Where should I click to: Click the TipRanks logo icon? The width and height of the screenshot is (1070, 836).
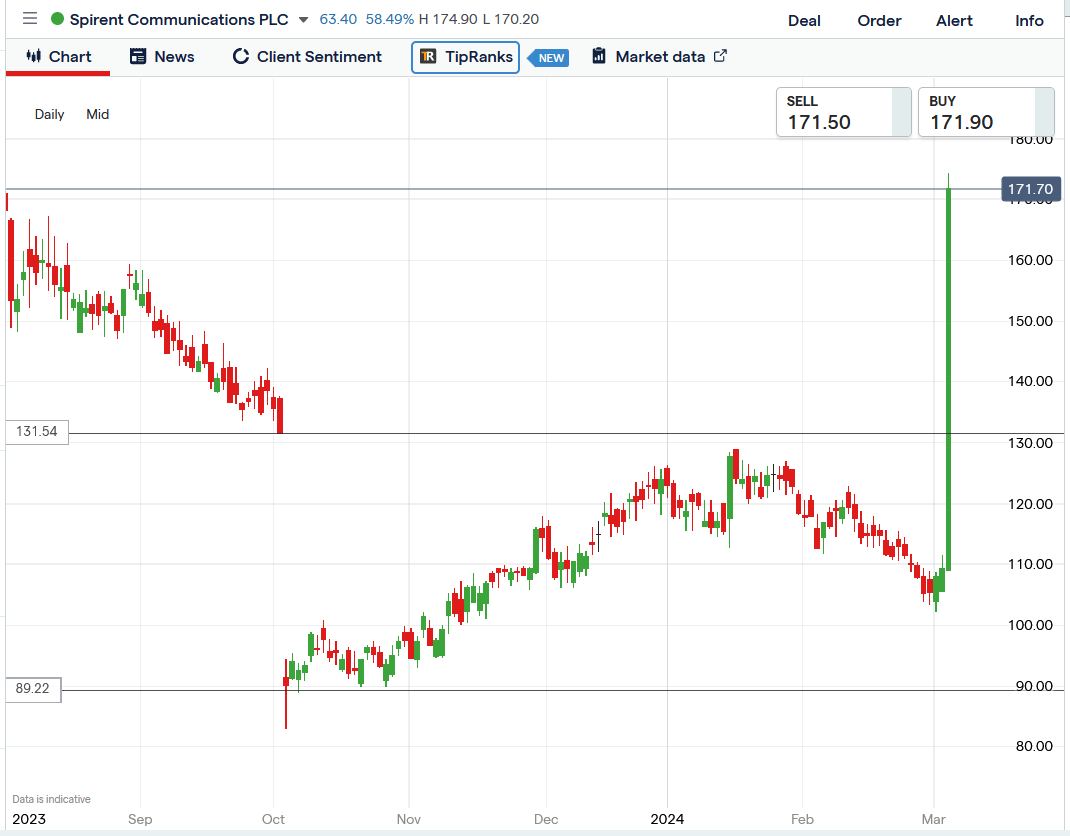point(428,57)
